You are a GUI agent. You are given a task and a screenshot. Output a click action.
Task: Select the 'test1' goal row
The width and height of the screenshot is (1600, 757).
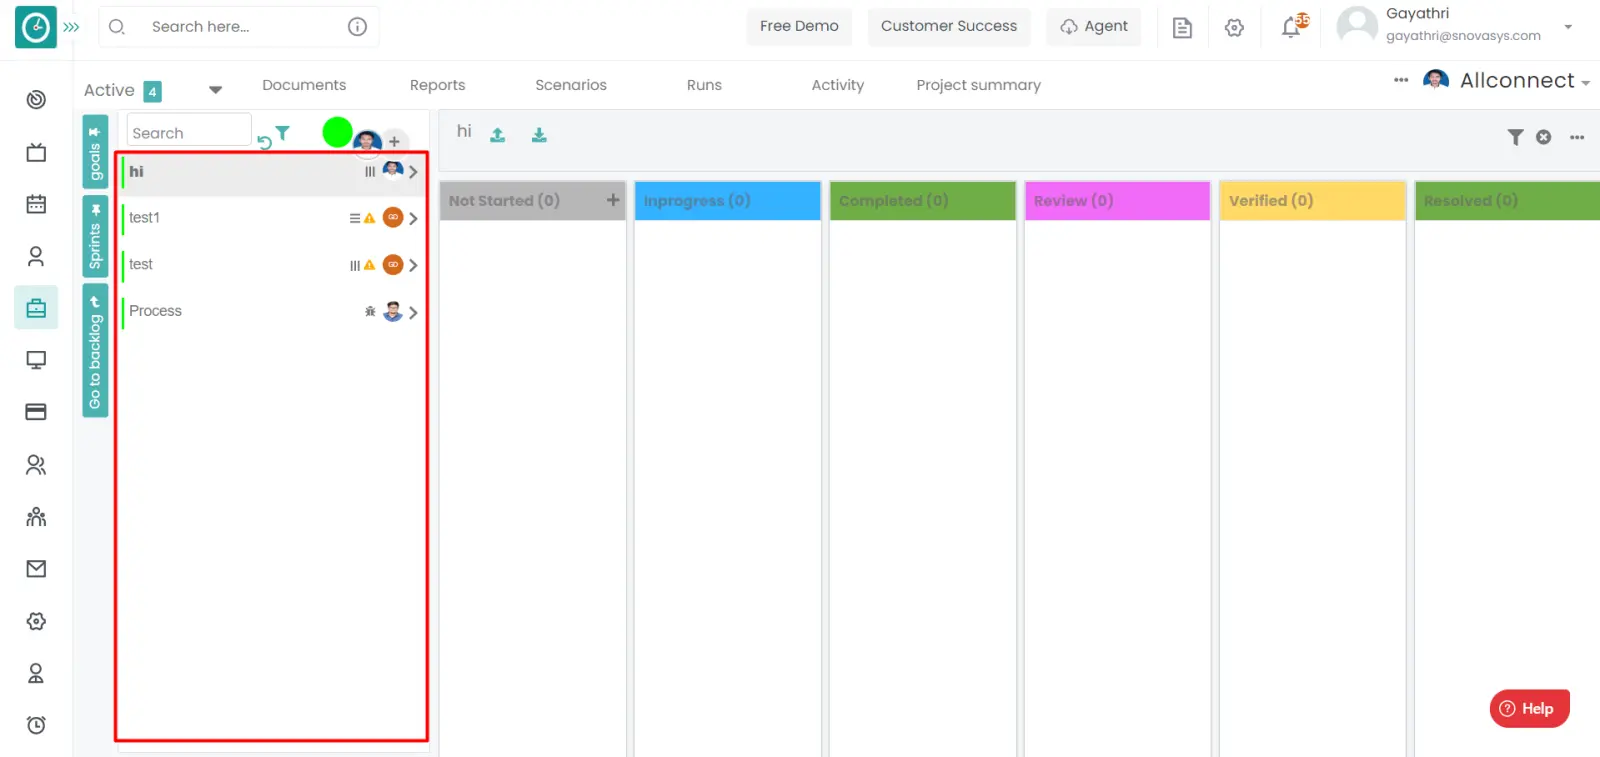tap(271, 218)
